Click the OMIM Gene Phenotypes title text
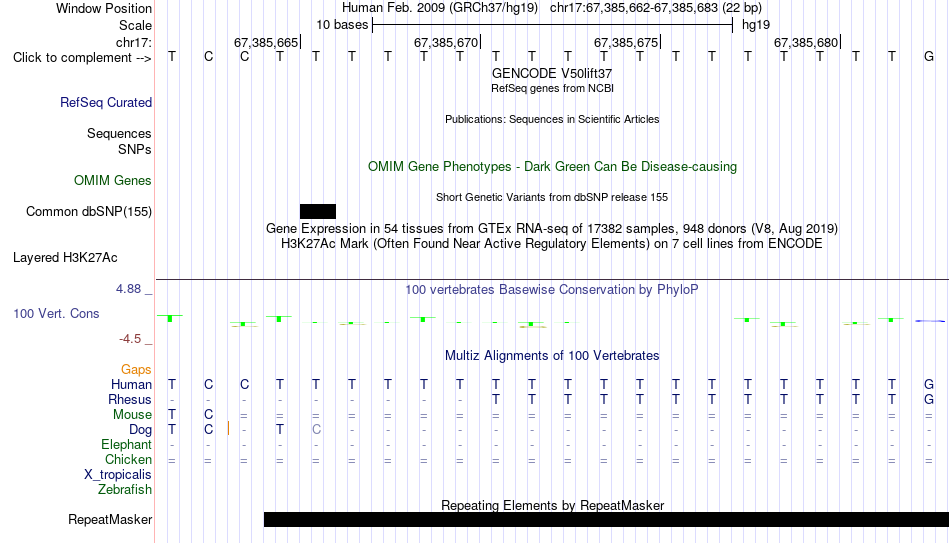The width and height of the screenshot is (950, 543). tap(553, 167)
